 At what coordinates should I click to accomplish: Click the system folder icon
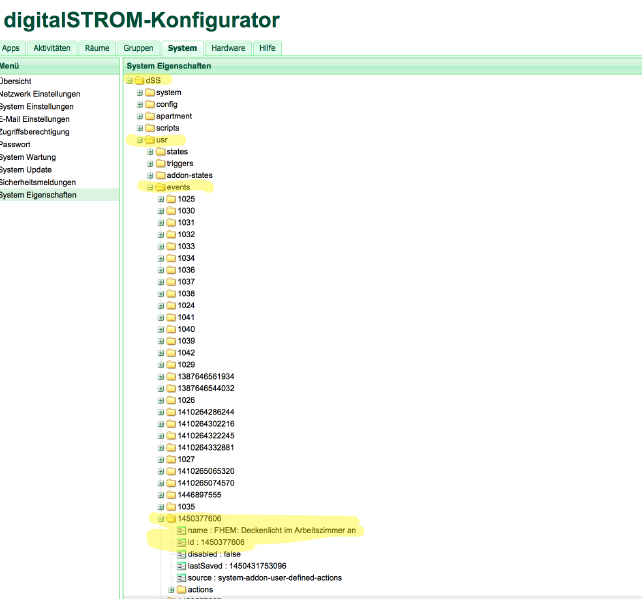[x=150, y=92]
